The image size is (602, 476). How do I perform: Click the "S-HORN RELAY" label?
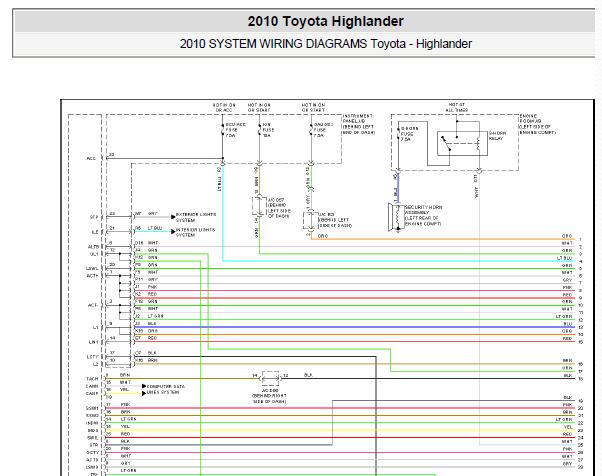pyautogui.click(x=498, y=136)
